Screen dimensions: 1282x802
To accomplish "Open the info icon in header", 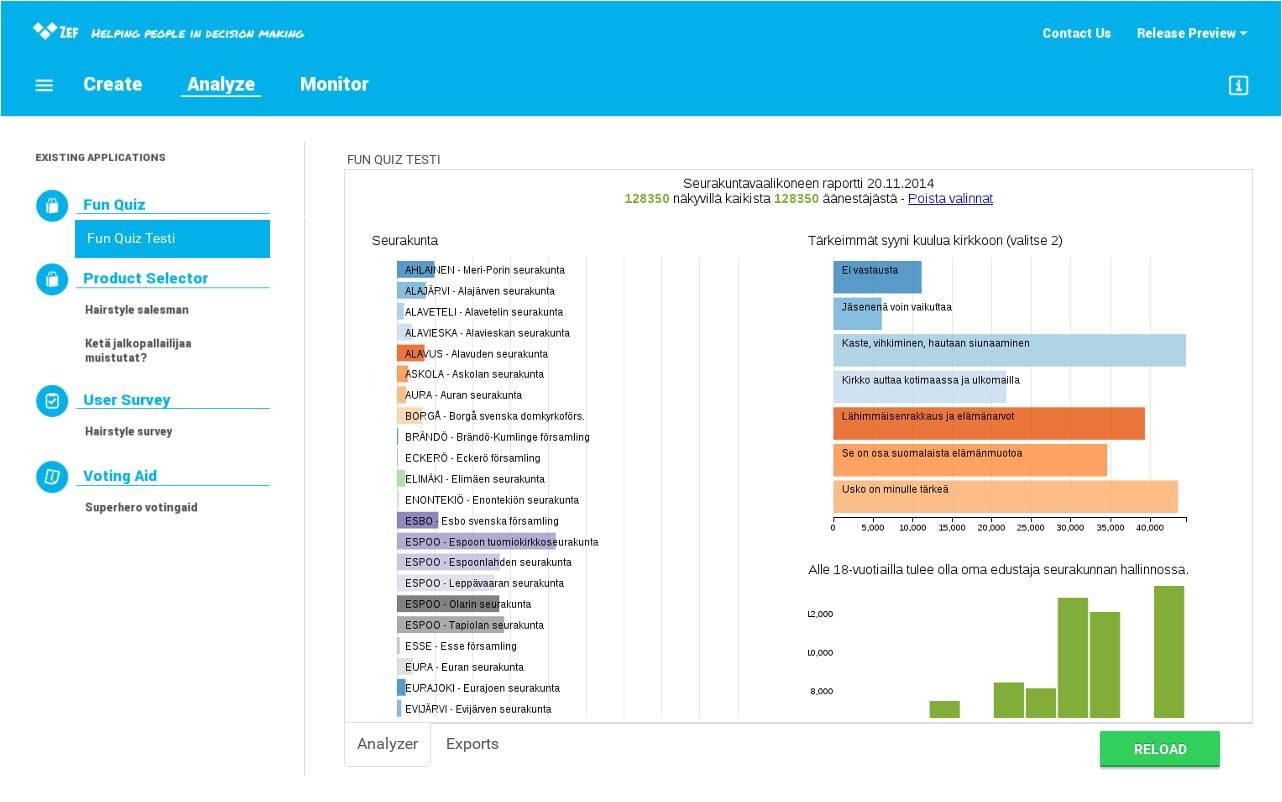I will (1238, 85).
